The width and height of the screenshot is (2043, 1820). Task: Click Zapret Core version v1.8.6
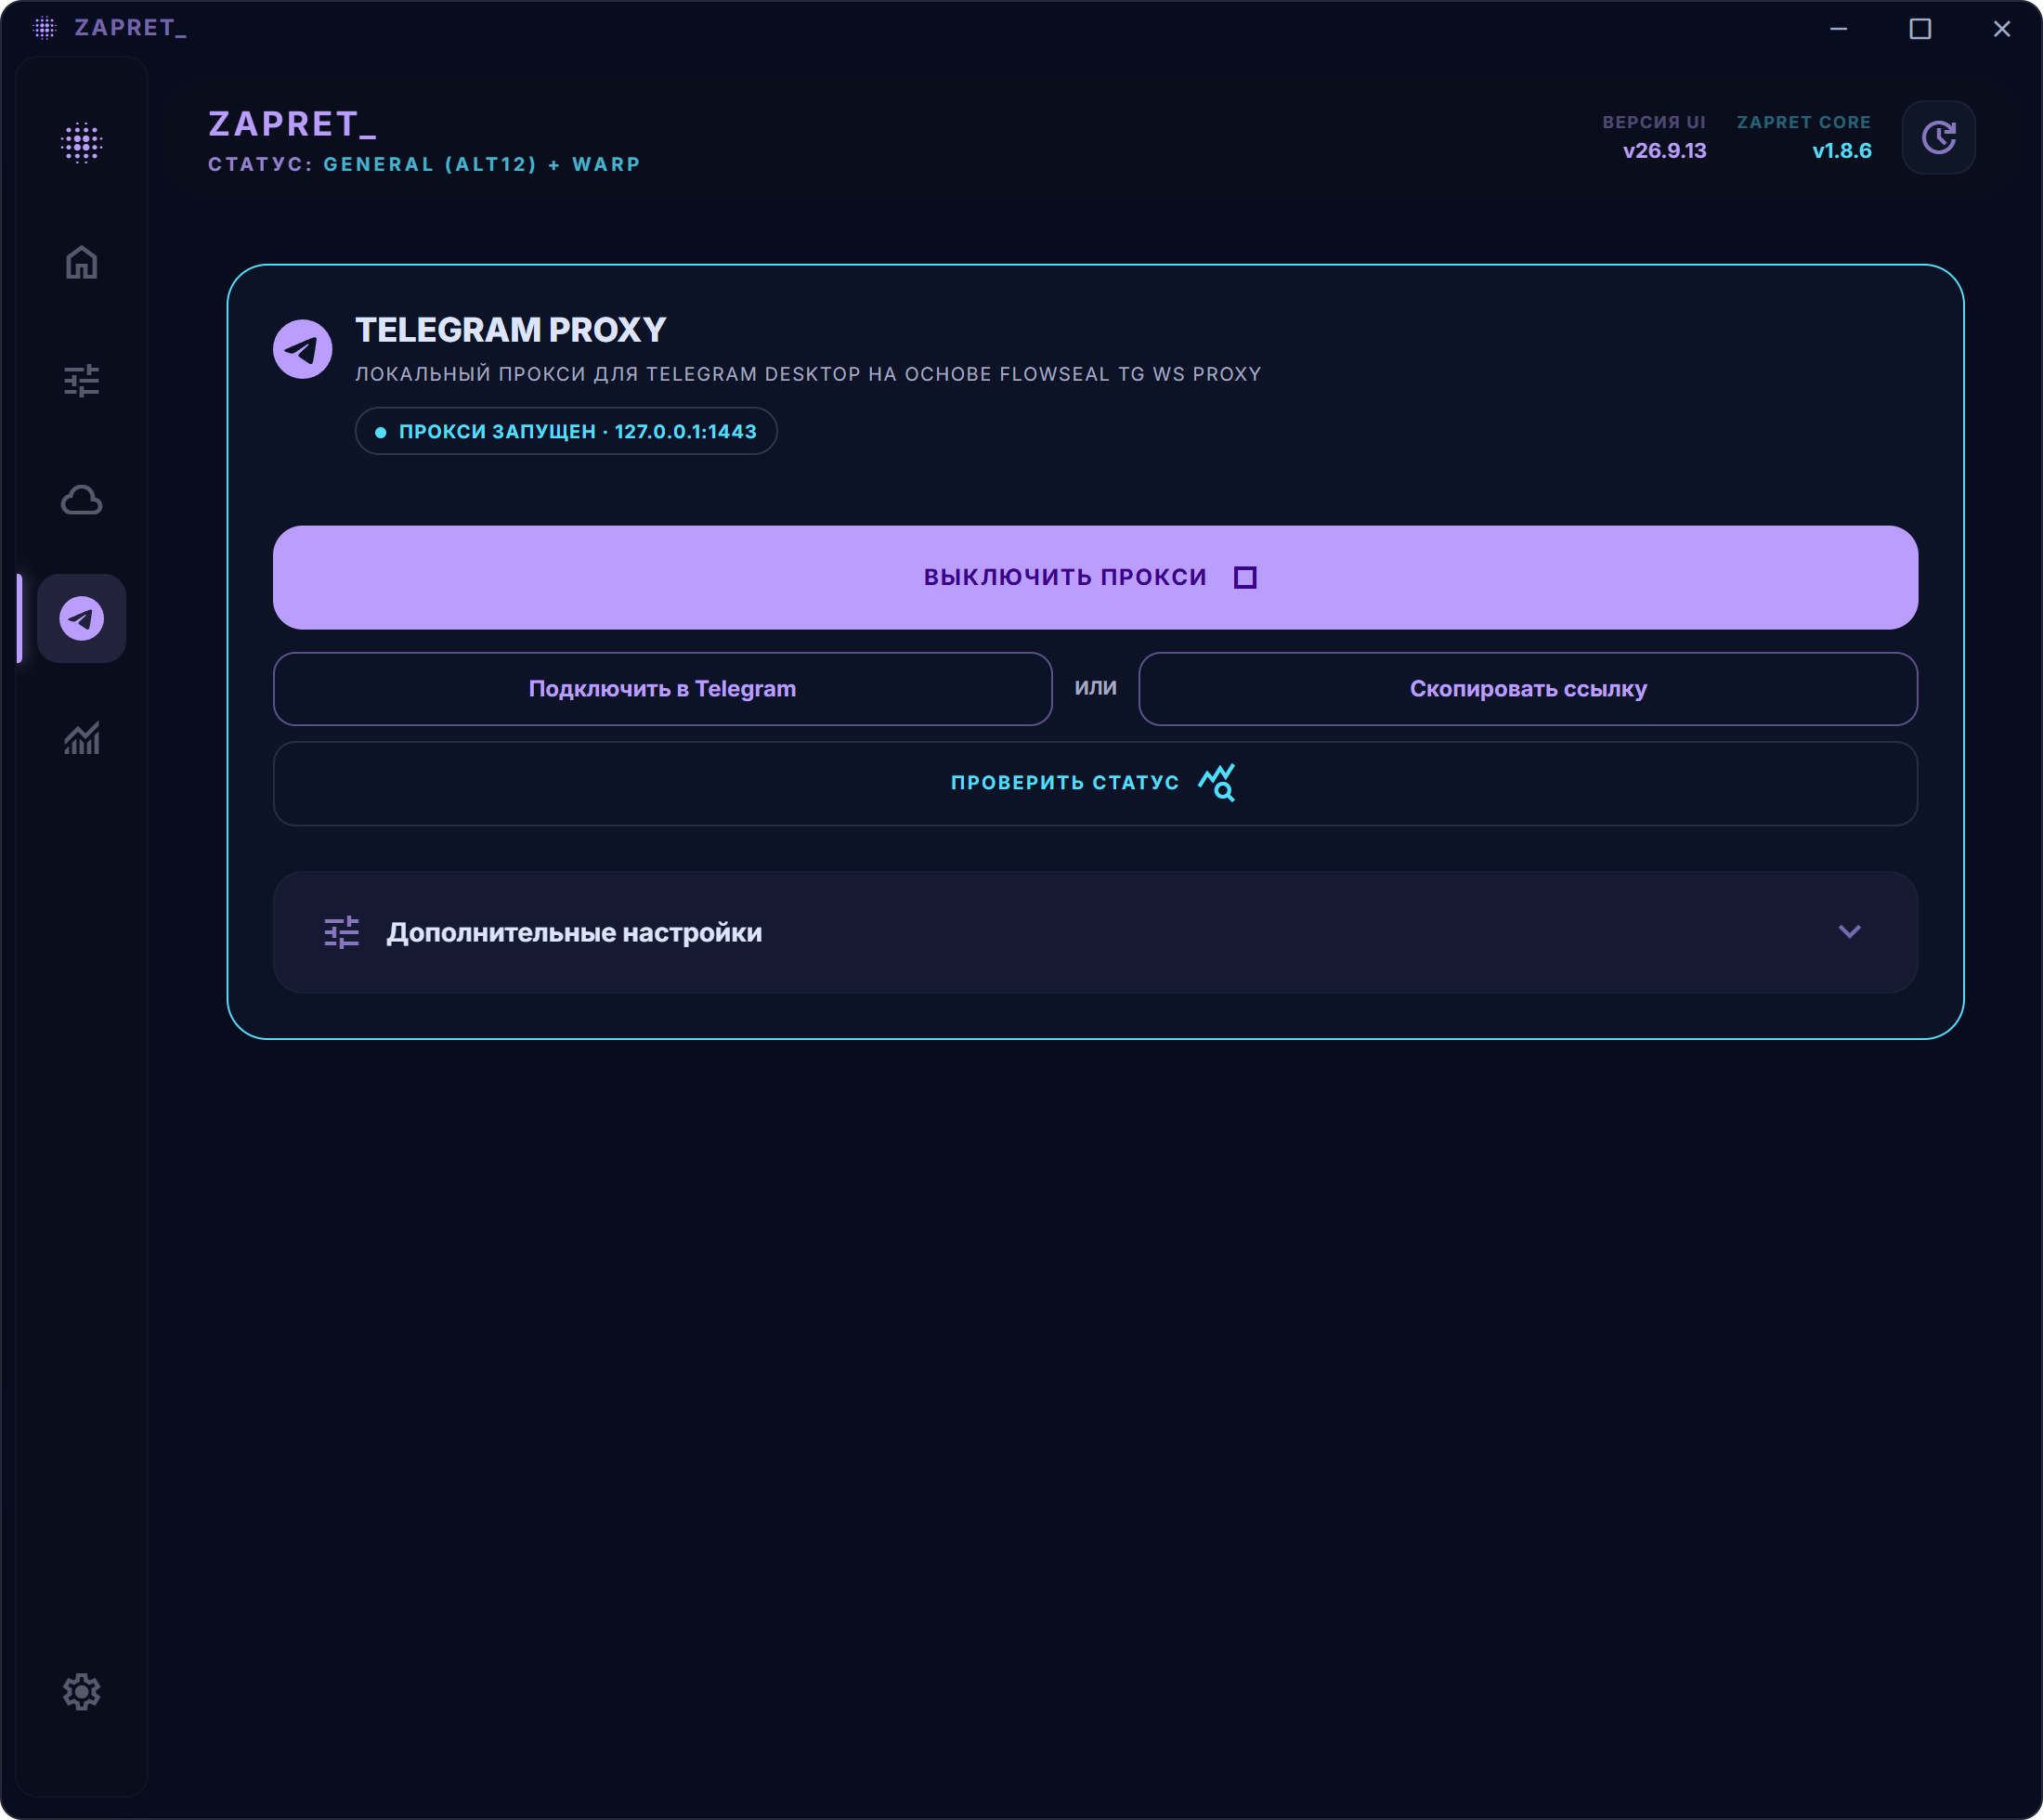click(x=1842, y=151)
